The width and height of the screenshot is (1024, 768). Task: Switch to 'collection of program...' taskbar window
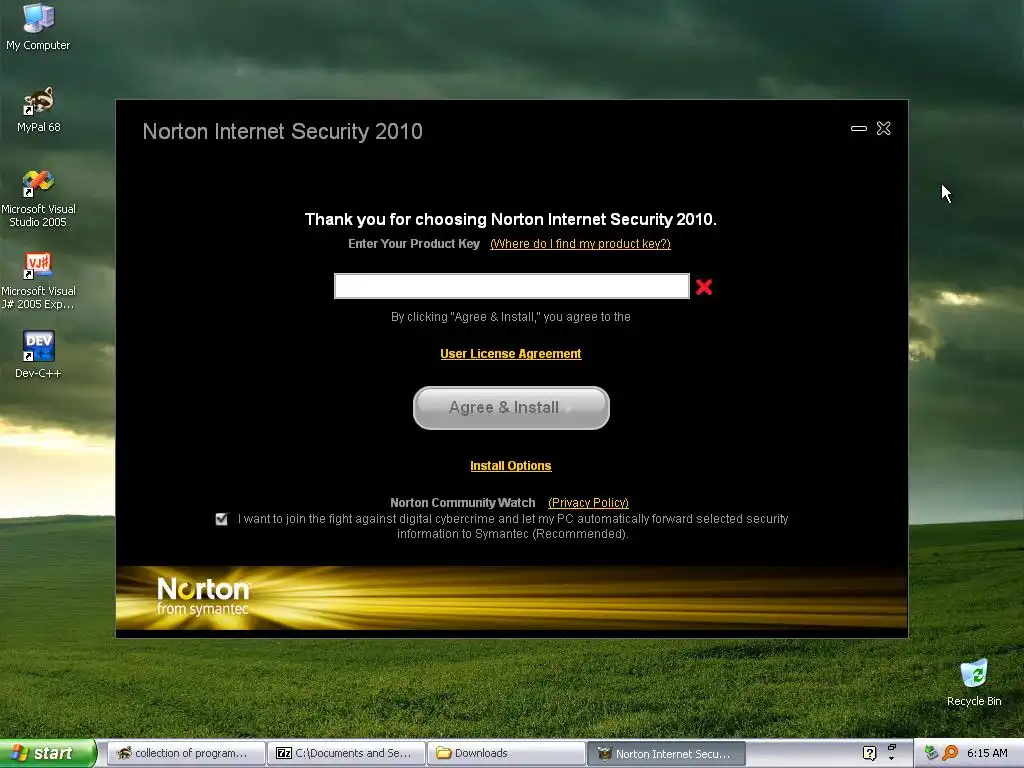click(185, 753)
